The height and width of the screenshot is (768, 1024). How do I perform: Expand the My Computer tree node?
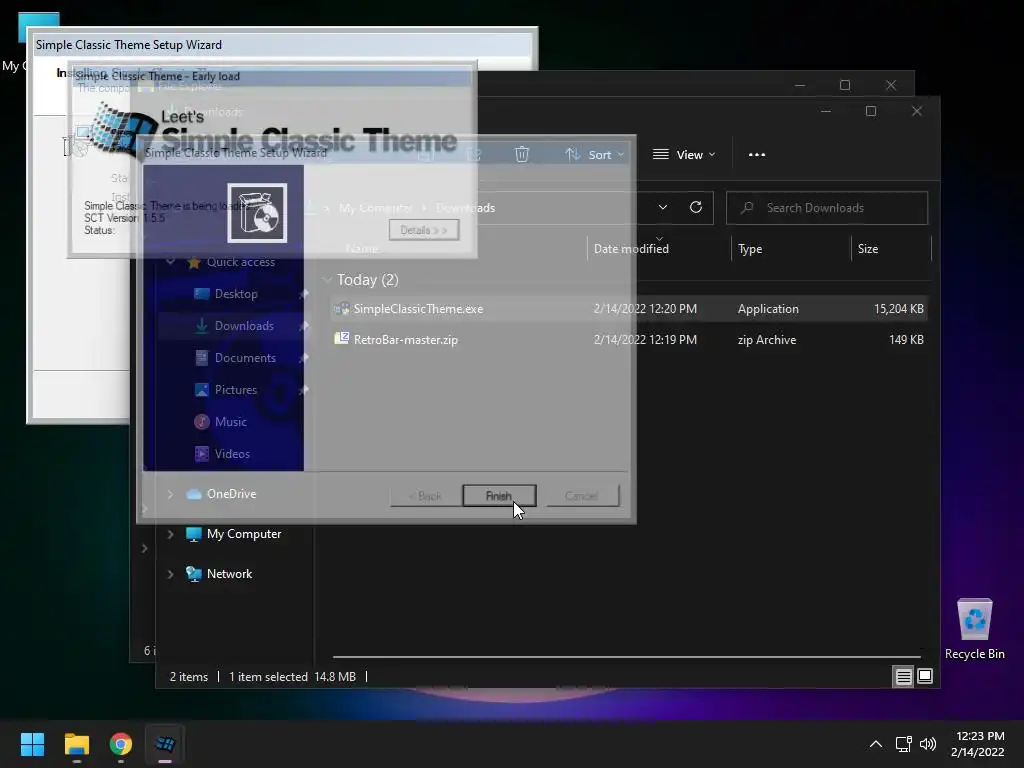click(170, 534)
